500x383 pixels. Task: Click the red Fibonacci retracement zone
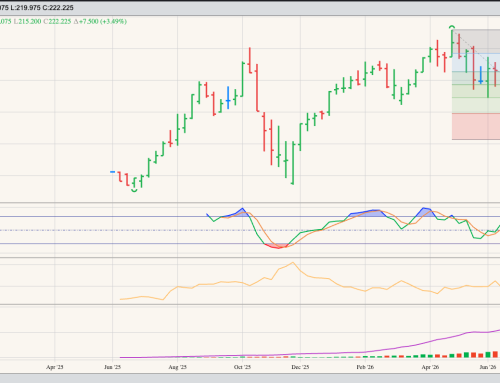(x=476, y=126)
